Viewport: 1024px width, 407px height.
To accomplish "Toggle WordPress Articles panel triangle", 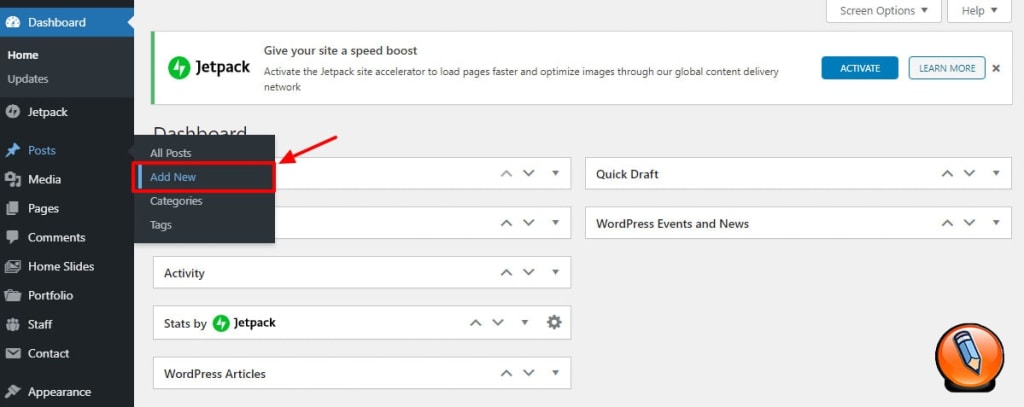I will [555, 372].
